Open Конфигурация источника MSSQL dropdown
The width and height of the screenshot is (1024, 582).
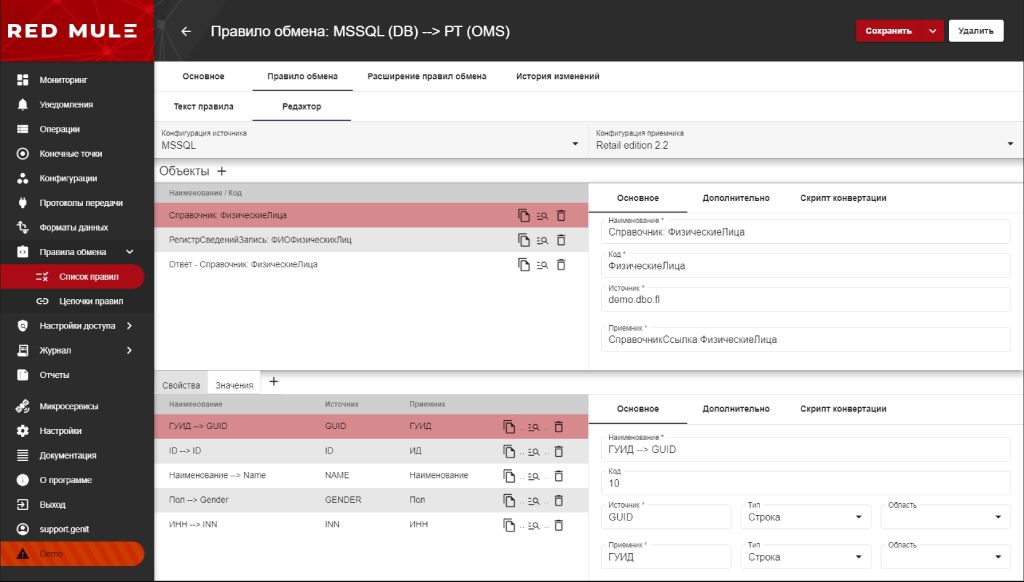tap(371, 140)
